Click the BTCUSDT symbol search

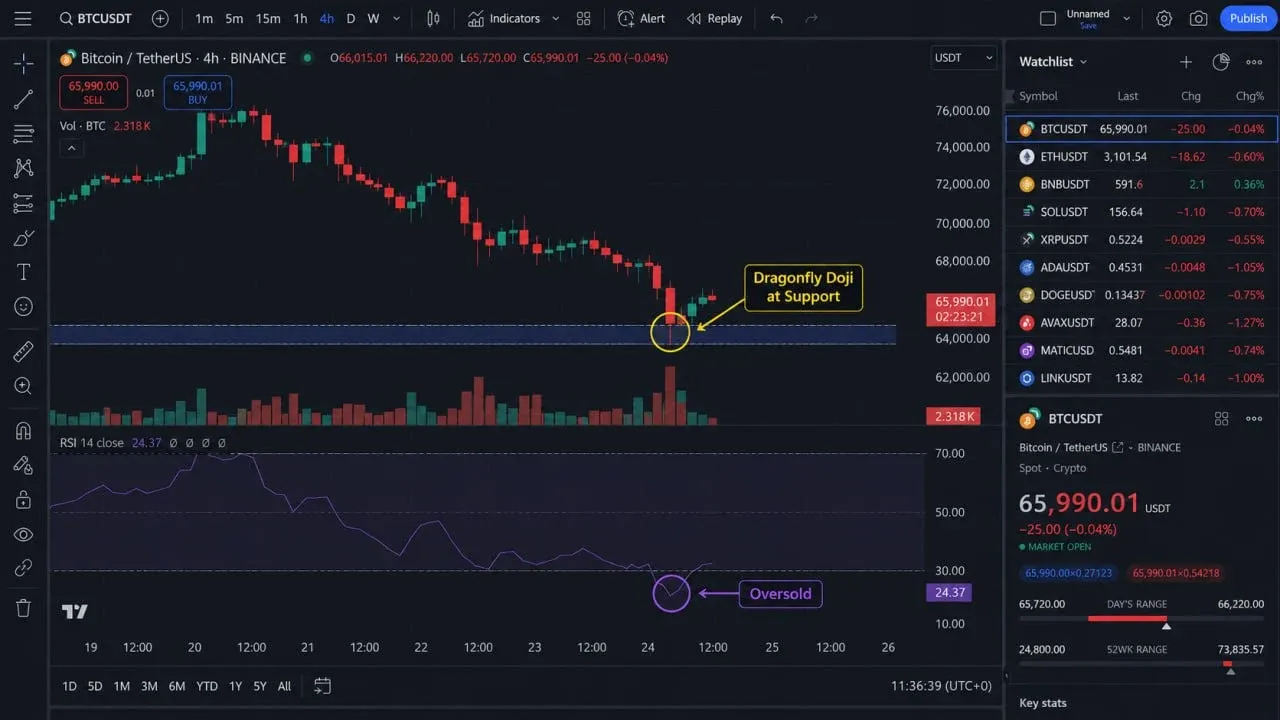98,18
